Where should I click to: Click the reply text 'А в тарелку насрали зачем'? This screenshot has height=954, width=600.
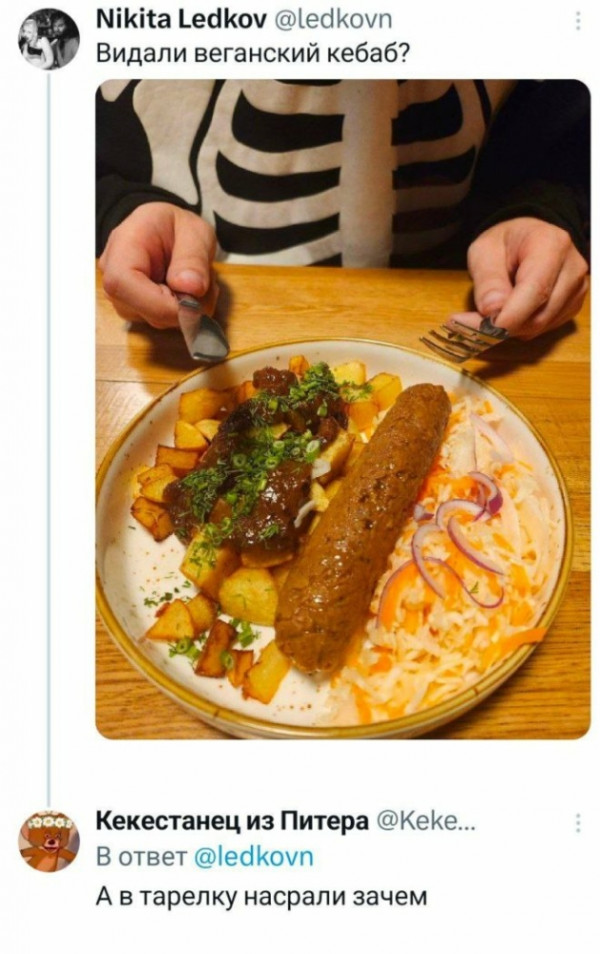point(262,896)
